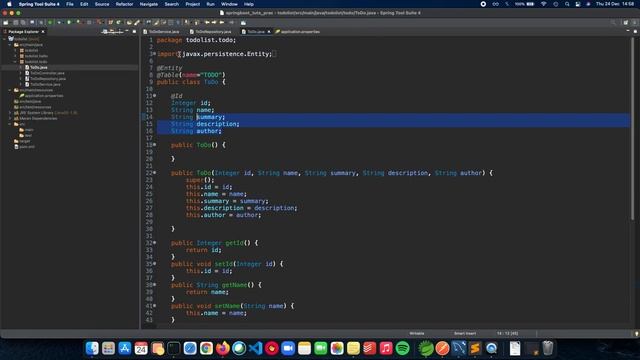The image size is (640, 360).
Task: Open the Project menu
Action: point(193,4)
